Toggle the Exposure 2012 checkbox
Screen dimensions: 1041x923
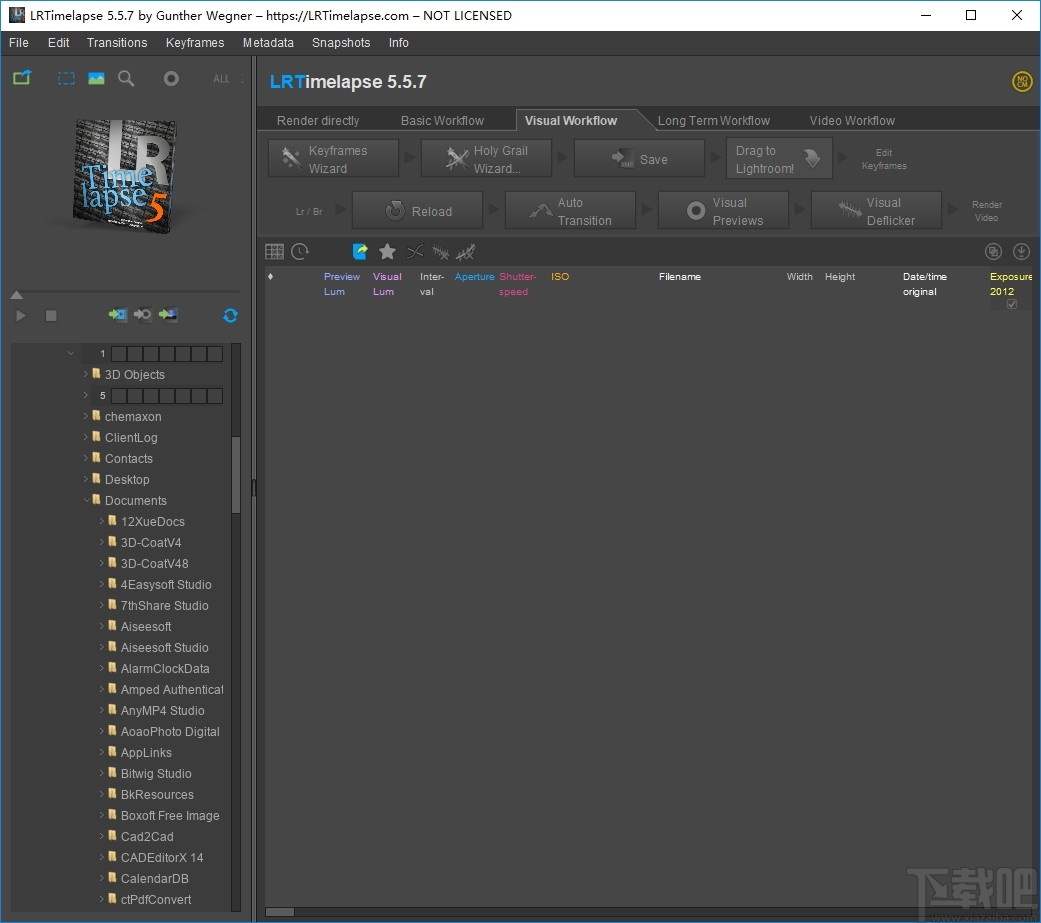pos(1012,304)
